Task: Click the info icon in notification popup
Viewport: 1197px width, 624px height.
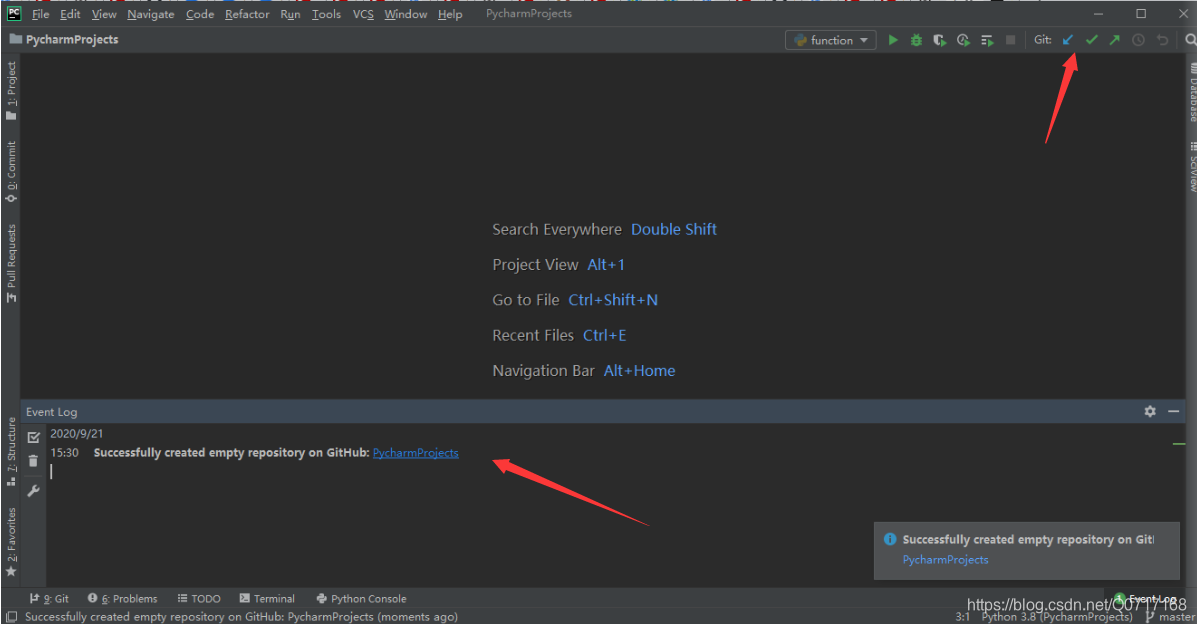Action: tap(890, 539)
